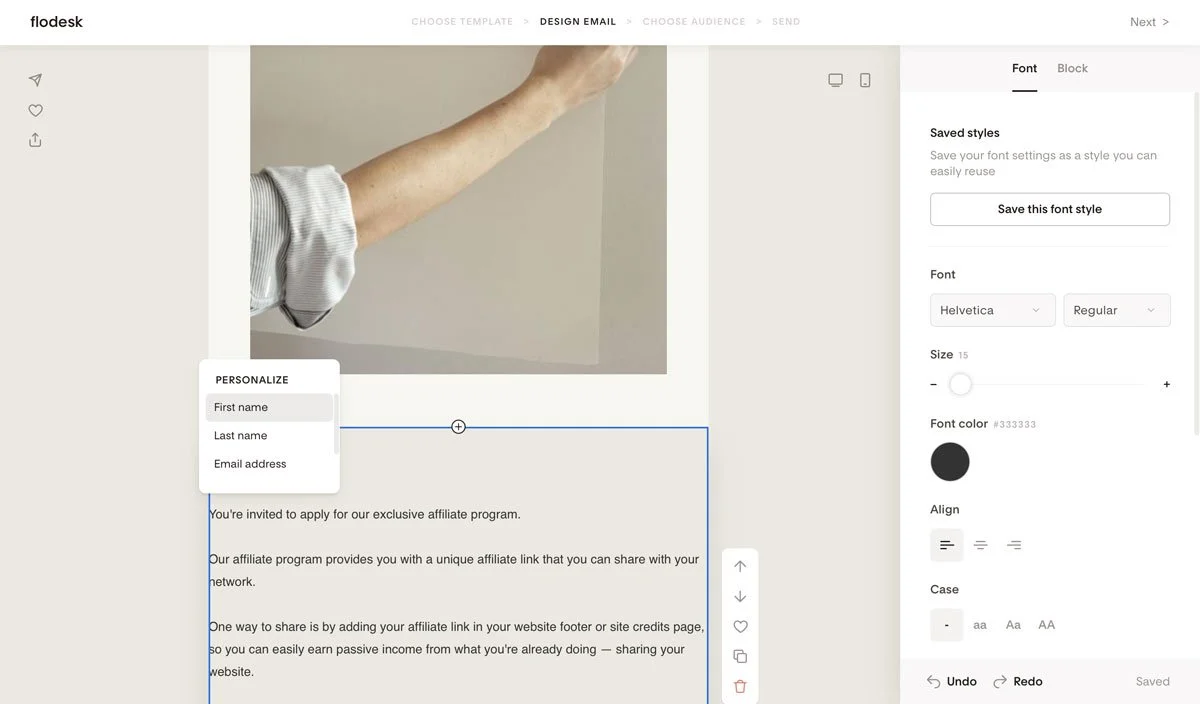
Task: Open the Helvetica font family dropdown
Action: (x=992, y=310)
